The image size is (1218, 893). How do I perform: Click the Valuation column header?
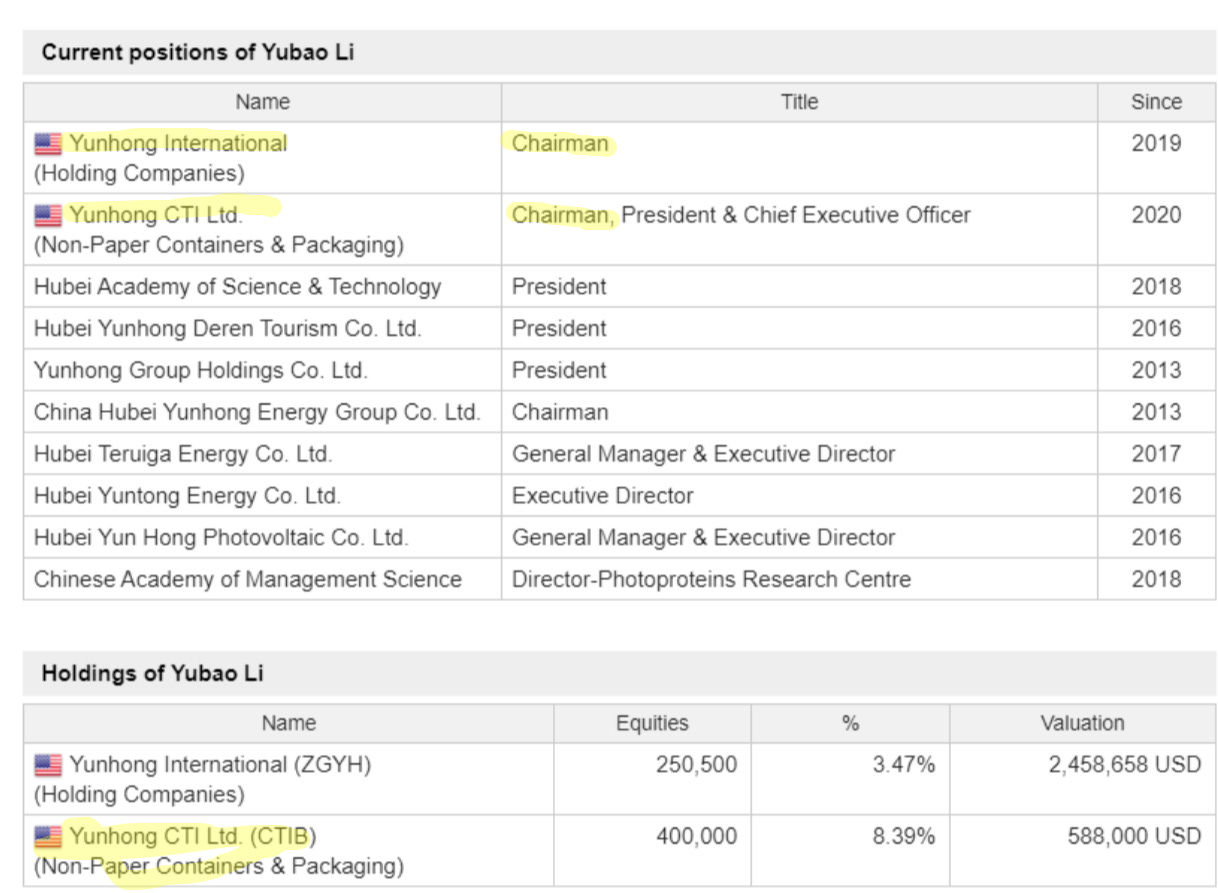pos(1082,723)
